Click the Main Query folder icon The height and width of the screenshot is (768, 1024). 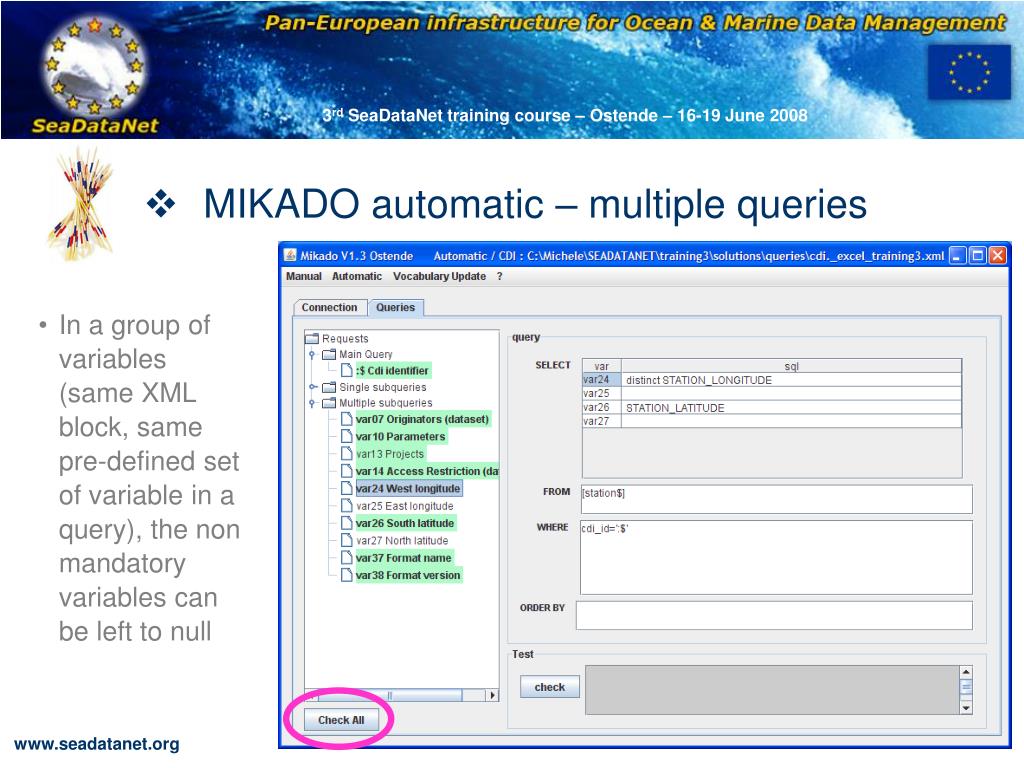[x=329, y=354]
